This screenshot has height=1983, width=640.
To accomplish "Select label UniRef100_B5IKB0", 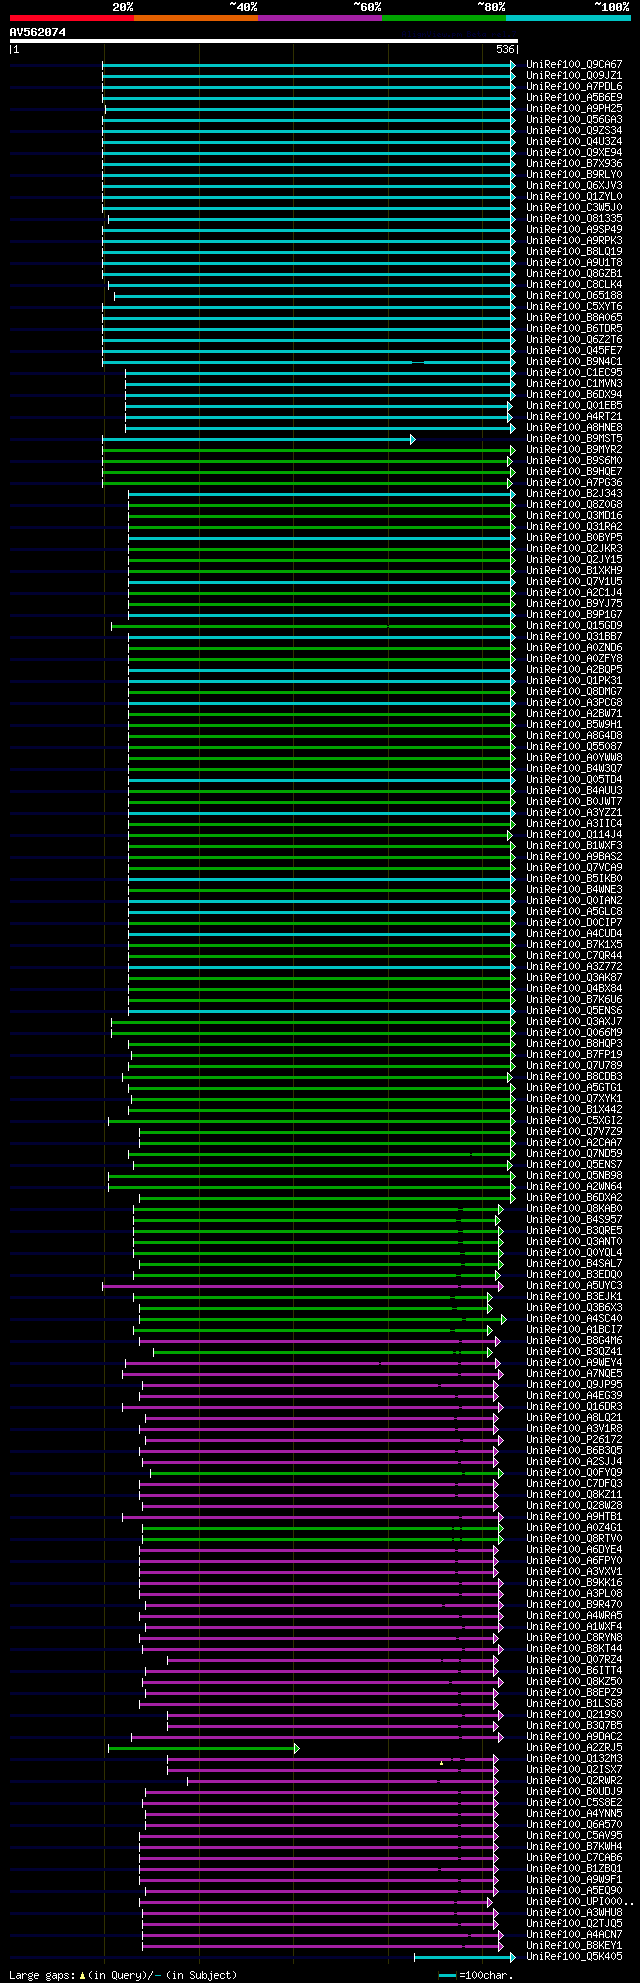I will coord(574,878).
